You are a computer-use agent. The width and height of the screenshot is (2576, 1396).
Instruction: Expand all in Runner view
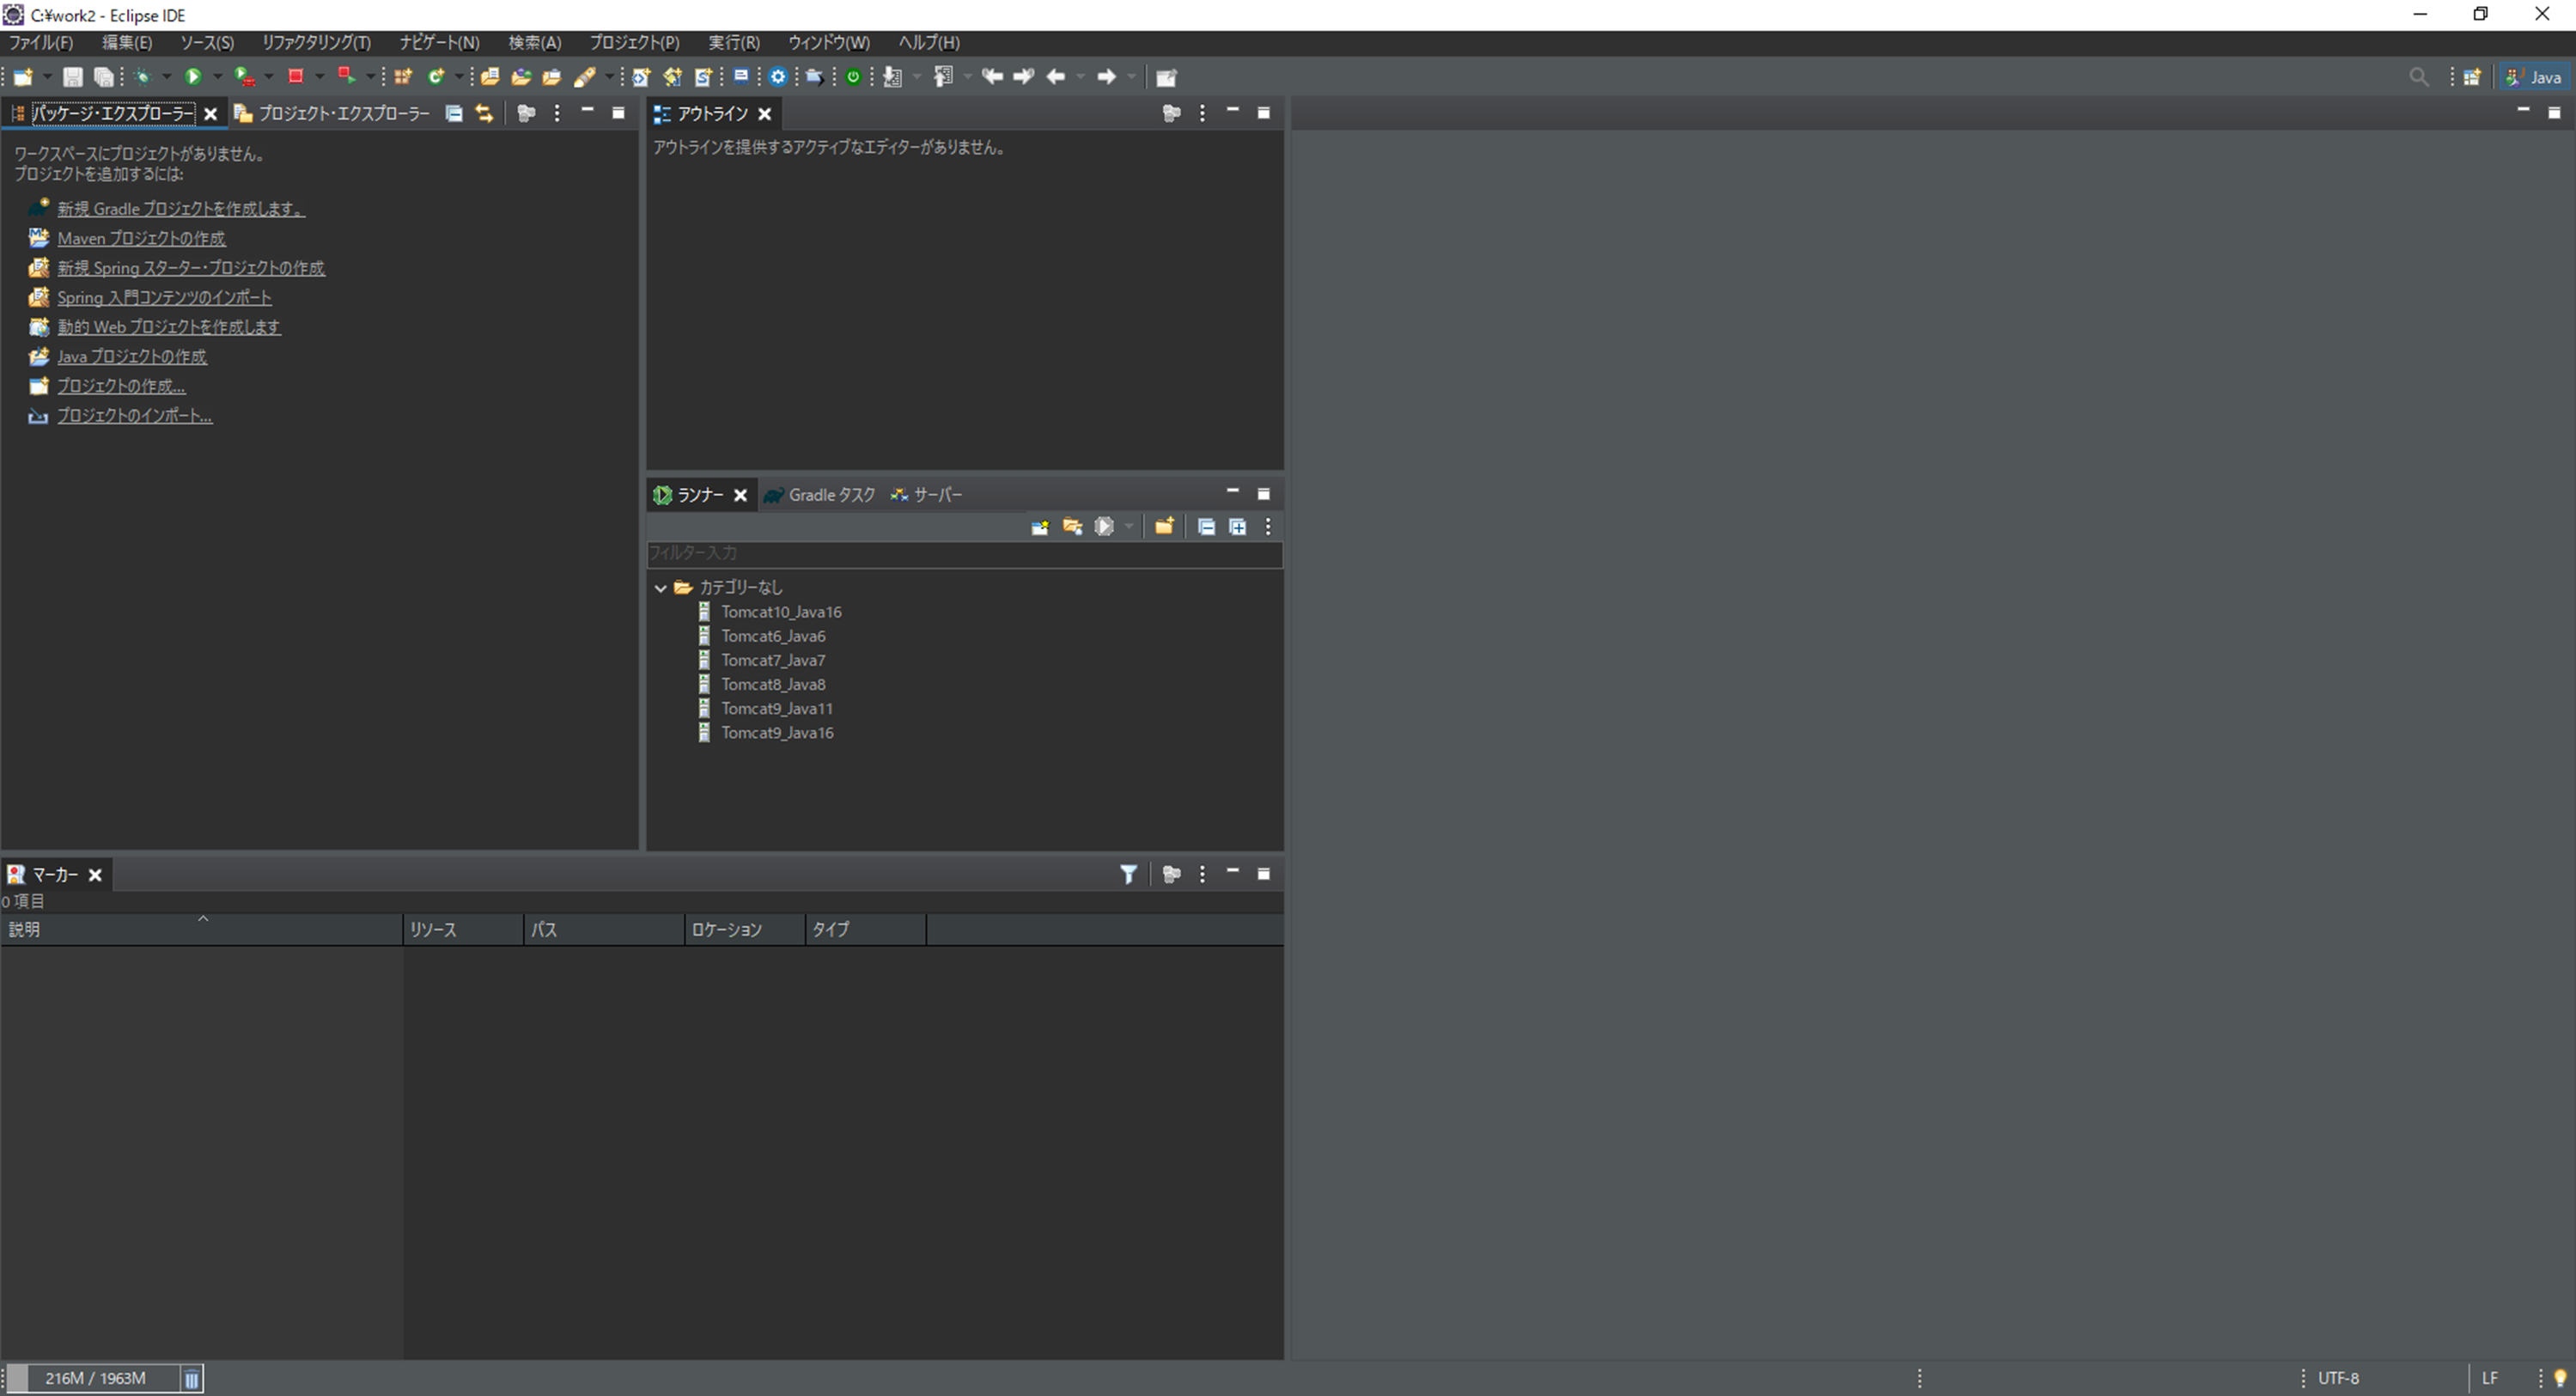[1238, 527]
